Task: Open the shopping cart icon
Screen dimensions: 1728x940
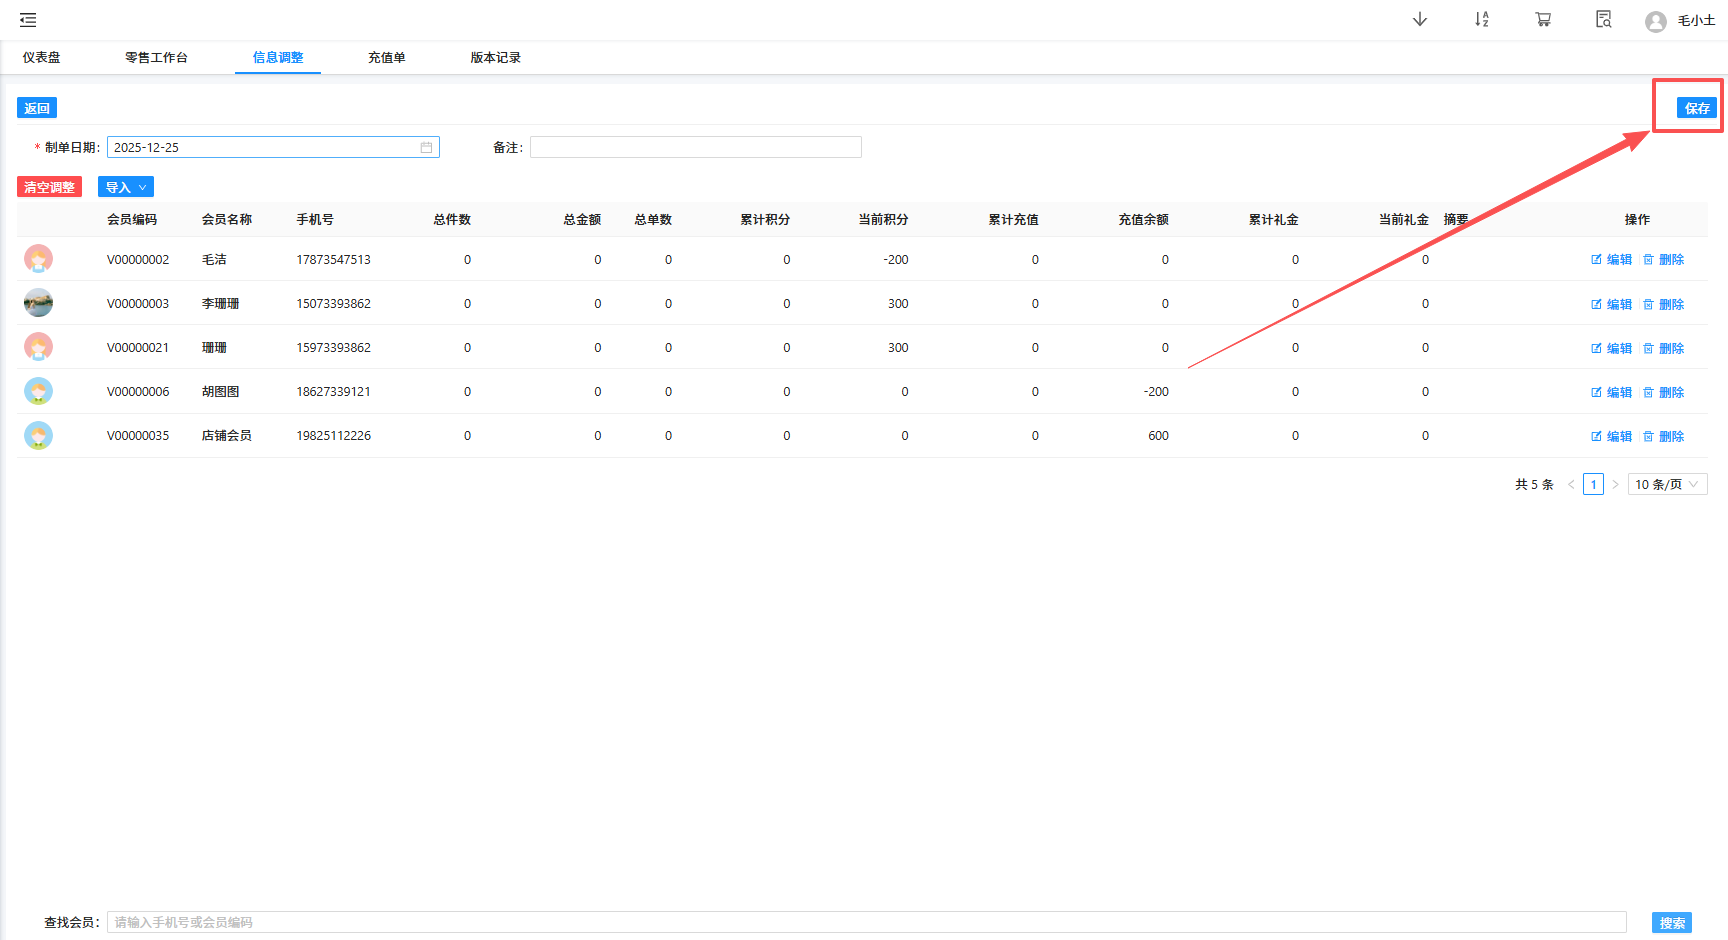Action: coord(1543,20)
